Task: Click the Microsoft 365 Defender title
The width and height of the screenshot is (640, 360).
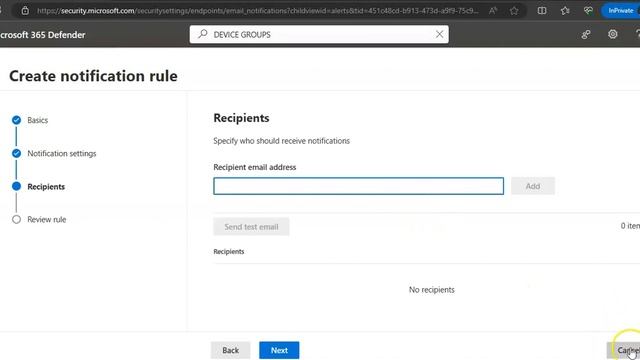Action: [x=42, y=35]
